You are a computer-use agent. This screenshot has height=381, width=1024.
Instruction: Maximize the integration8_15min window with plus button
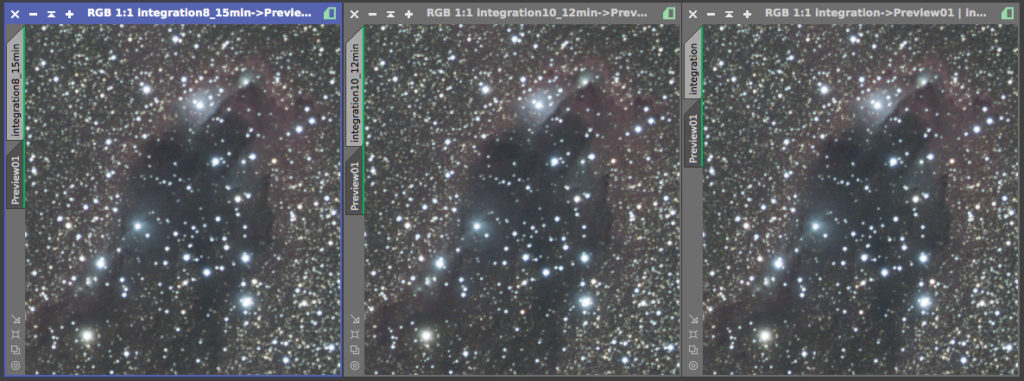pos(70,14)
